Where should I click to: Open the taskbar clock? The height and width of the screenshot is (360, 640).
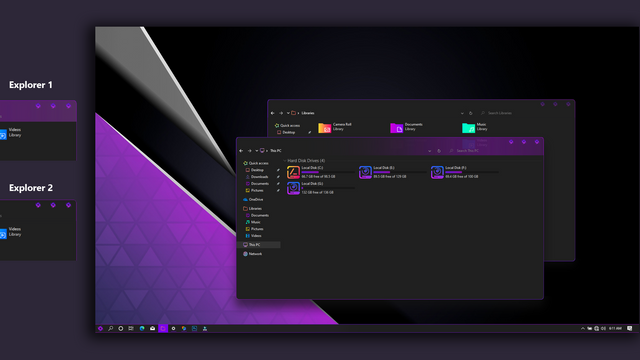[615, 329]
